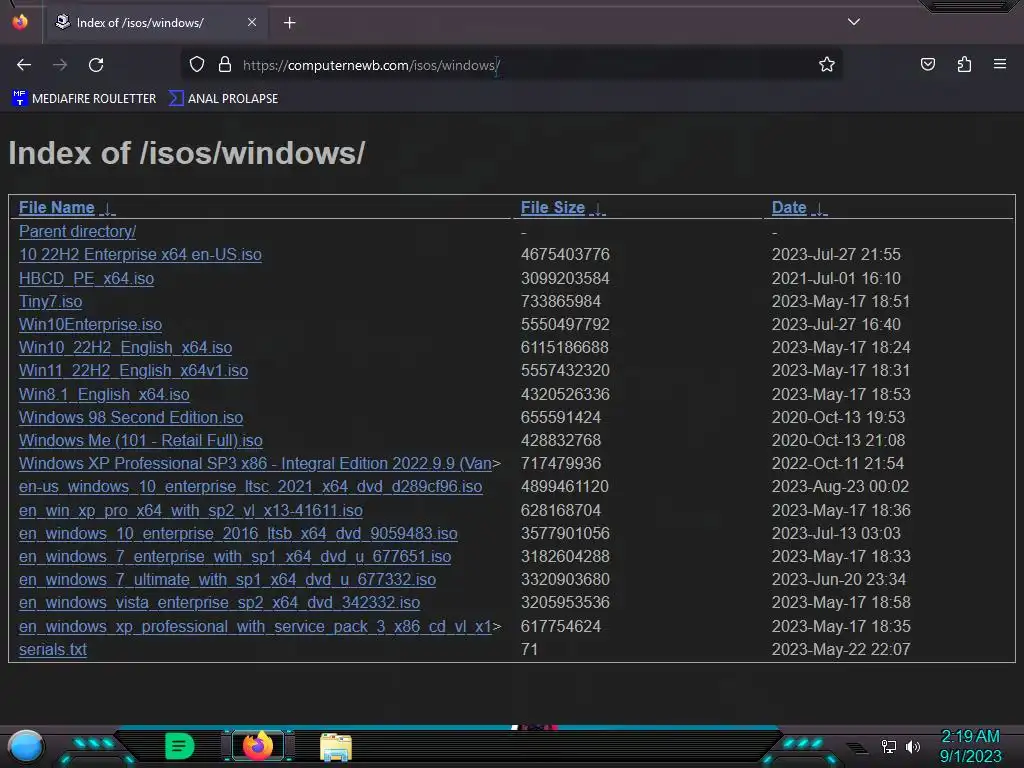Image resolution: width=1024 pixels, height=768 pixels.
Task: Click en_windows_vista_enterprise_sp2 iso
Action: [x=219, y=603]
